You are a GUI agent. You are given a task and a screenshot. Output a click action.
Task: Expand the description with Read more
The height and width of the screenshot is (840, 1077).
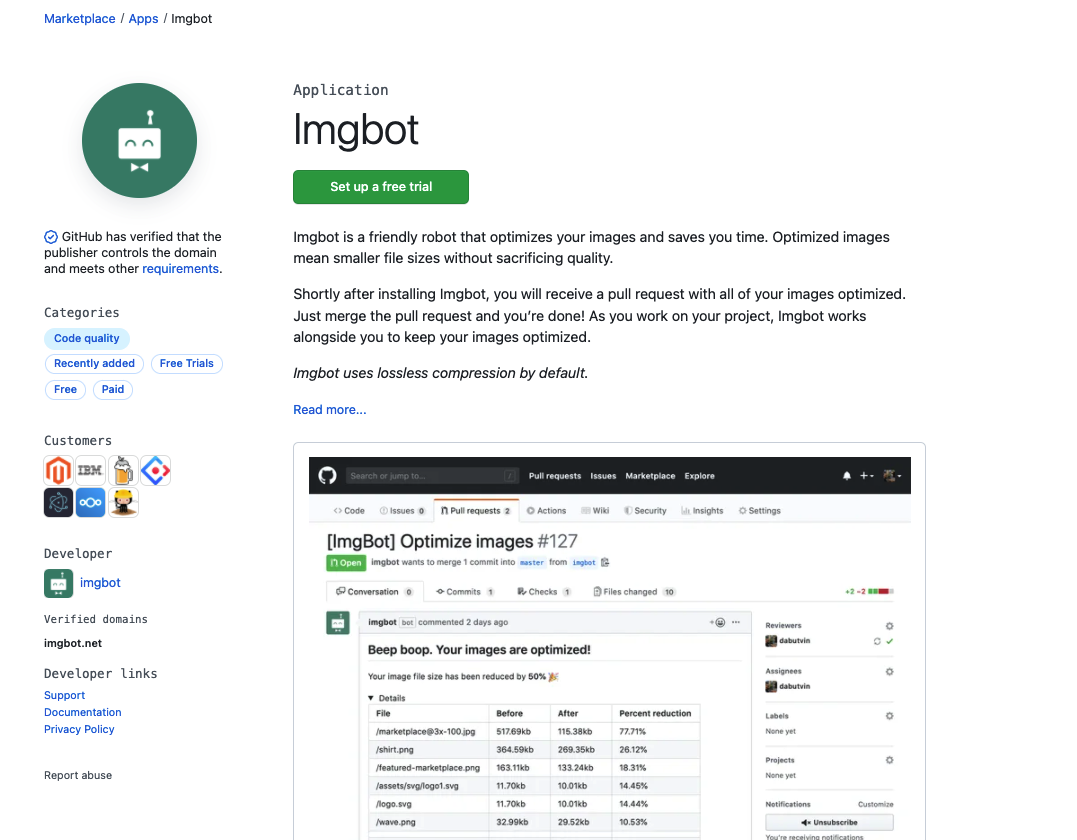(329, 409)
